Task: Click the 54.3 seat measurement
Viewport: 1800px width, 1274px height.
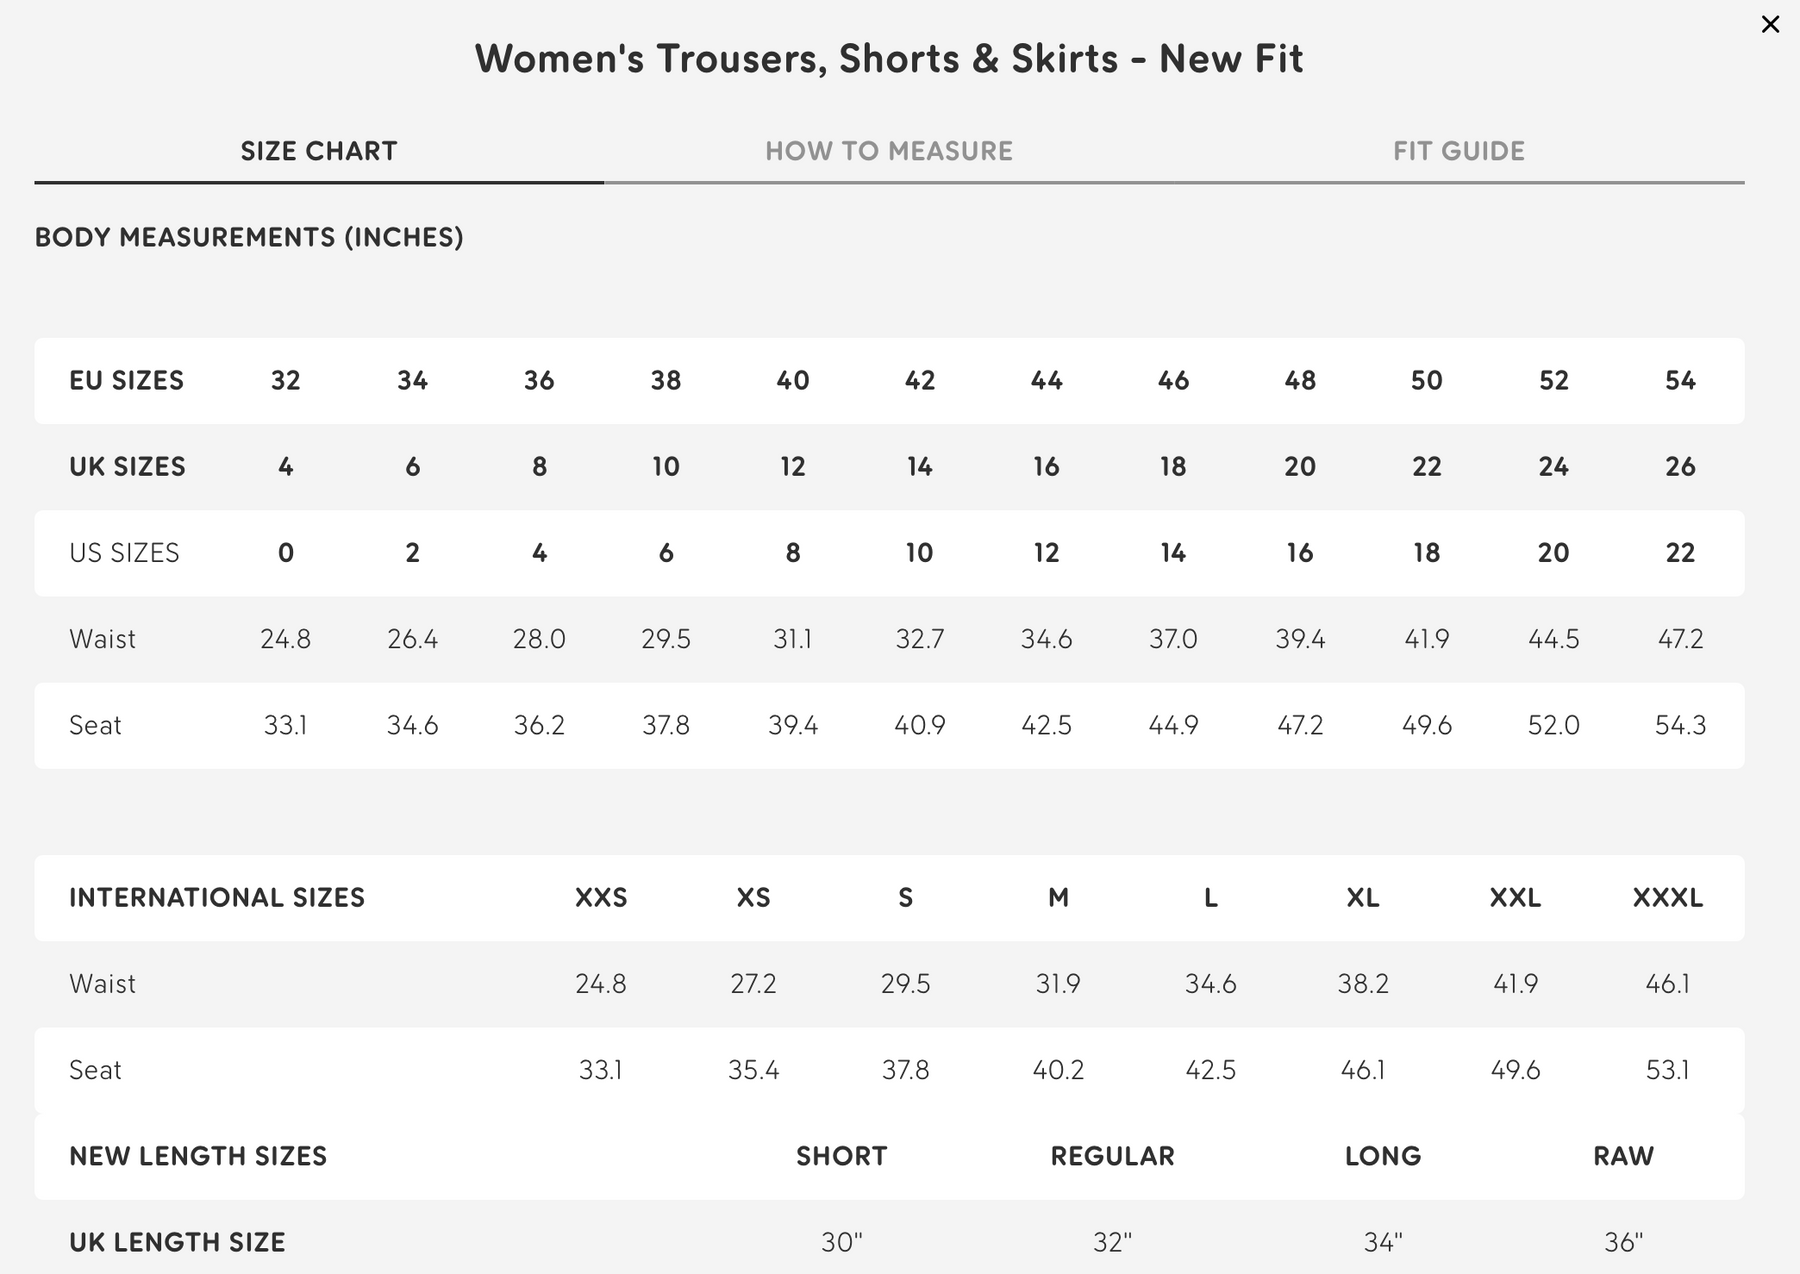Action: 1680,725
